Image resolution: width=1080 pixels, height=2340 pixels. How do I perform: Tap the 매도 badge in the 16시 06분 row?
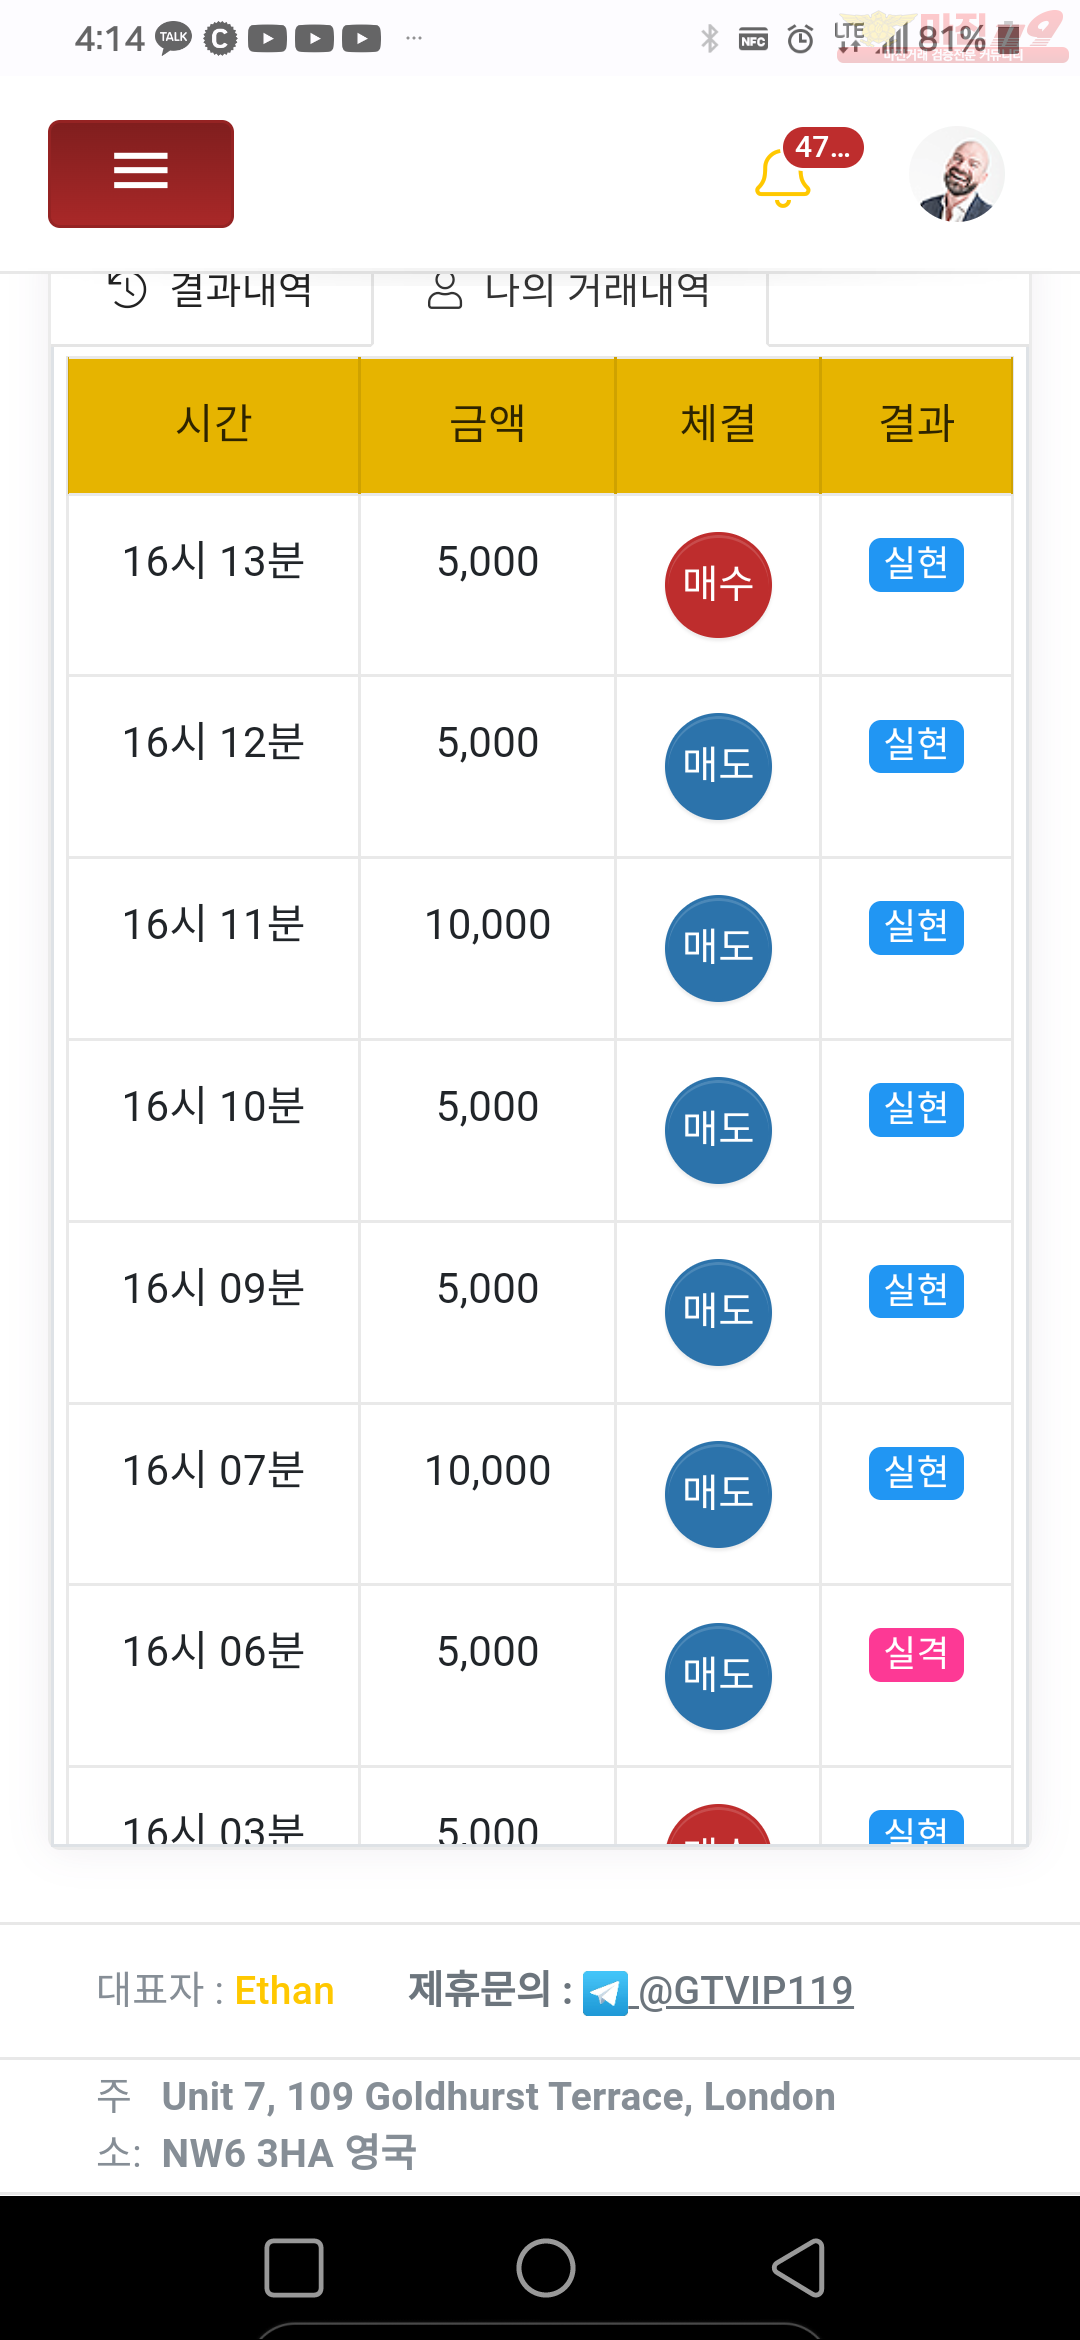point(718,1676)
